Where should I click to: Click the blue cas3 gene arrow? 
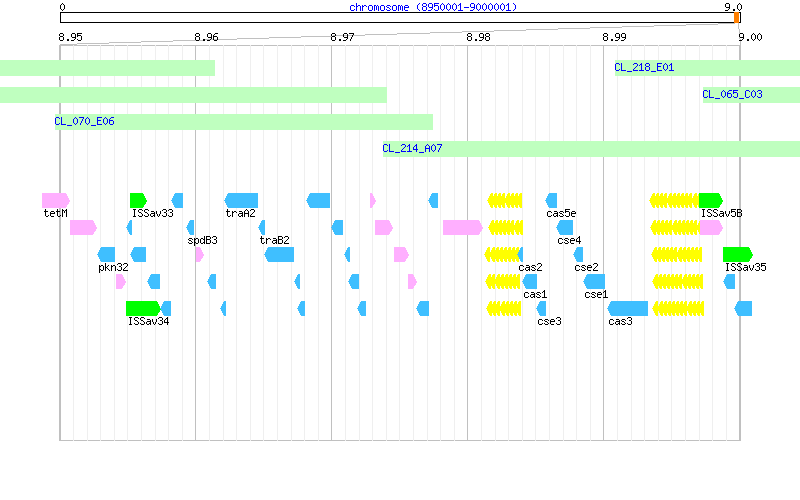pos(628,309)
